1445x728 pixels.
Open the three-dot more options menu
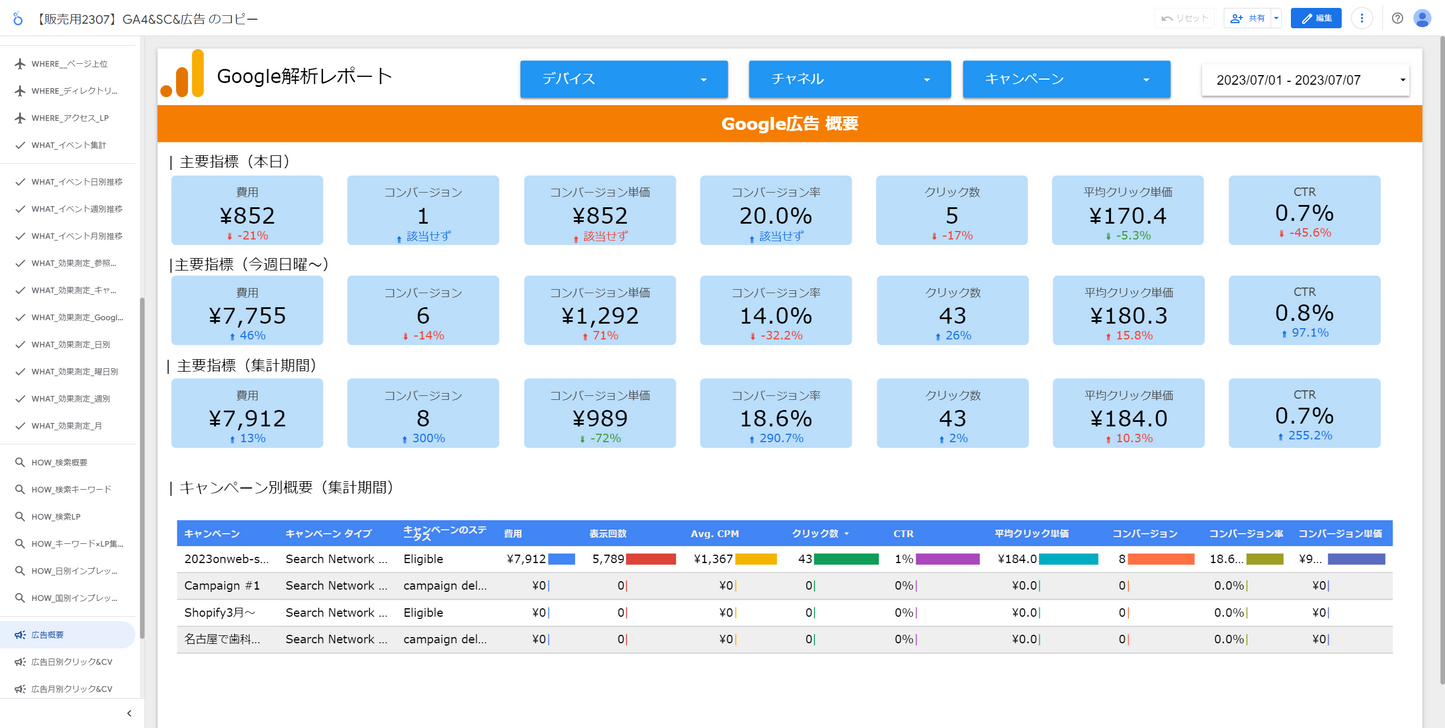coord(1361,18)
